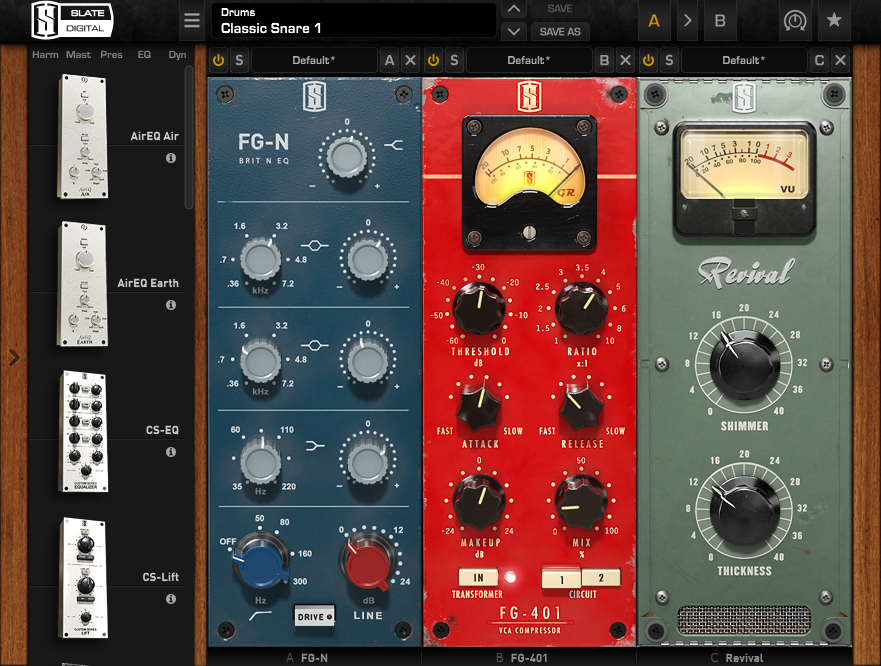881x666 pixels.
Task: Expand the left side panel chevron
Action: point(15,357)
